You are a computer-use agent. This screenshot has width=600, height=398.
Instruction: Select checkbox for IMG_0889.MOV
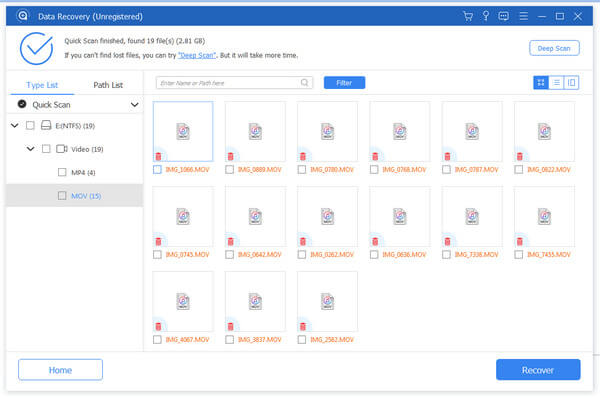tap(230, 170)
